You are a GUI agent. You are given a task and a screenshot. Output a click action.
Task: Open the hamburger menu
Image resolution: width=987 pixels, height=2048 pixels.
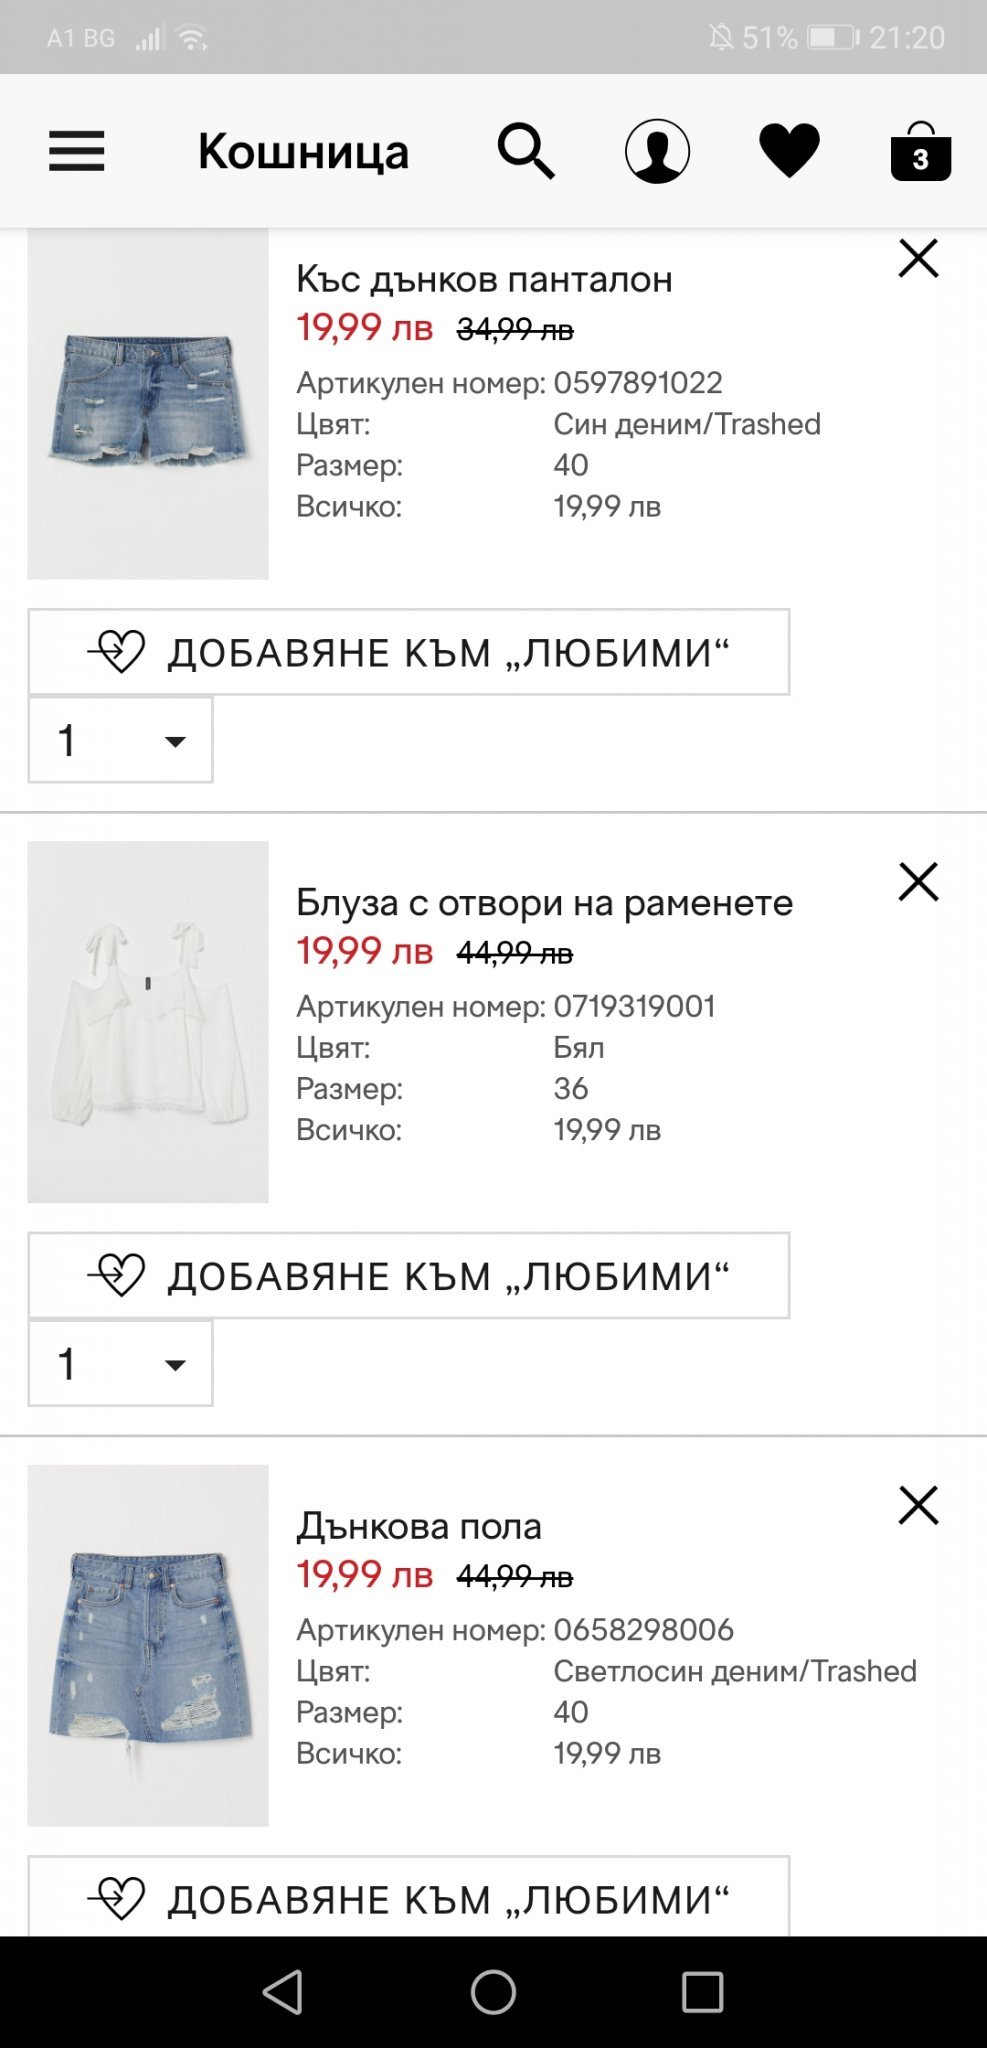pyautogui.click(x=77, y=152)
